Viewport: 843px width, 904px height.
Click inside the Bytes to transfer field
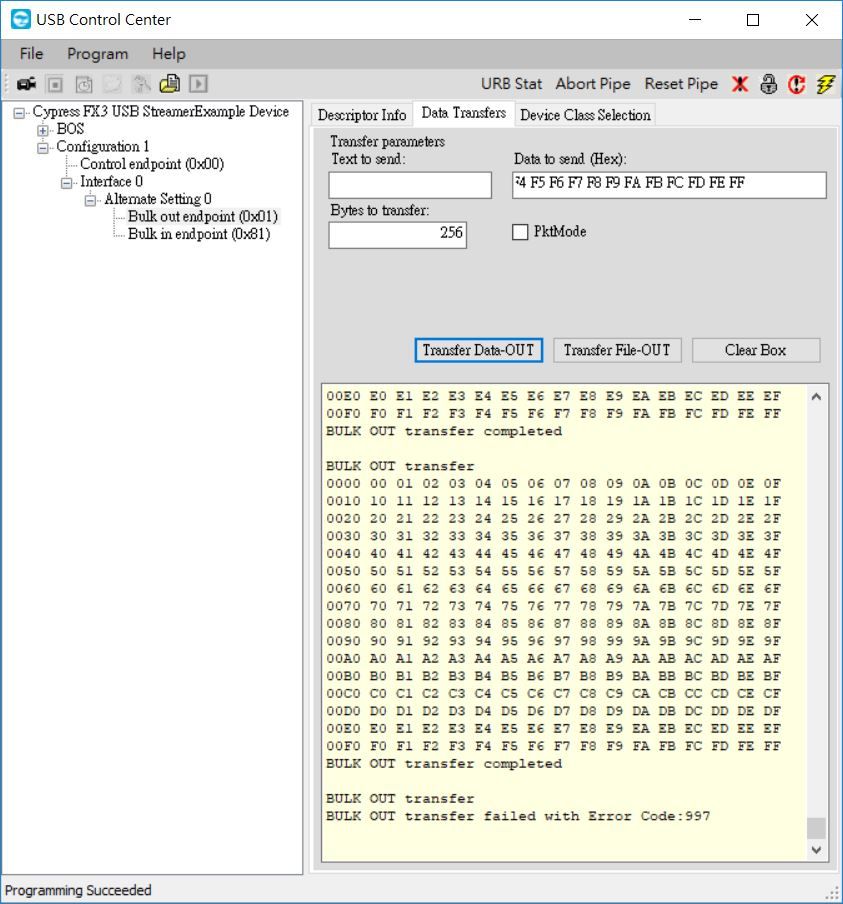396,235
